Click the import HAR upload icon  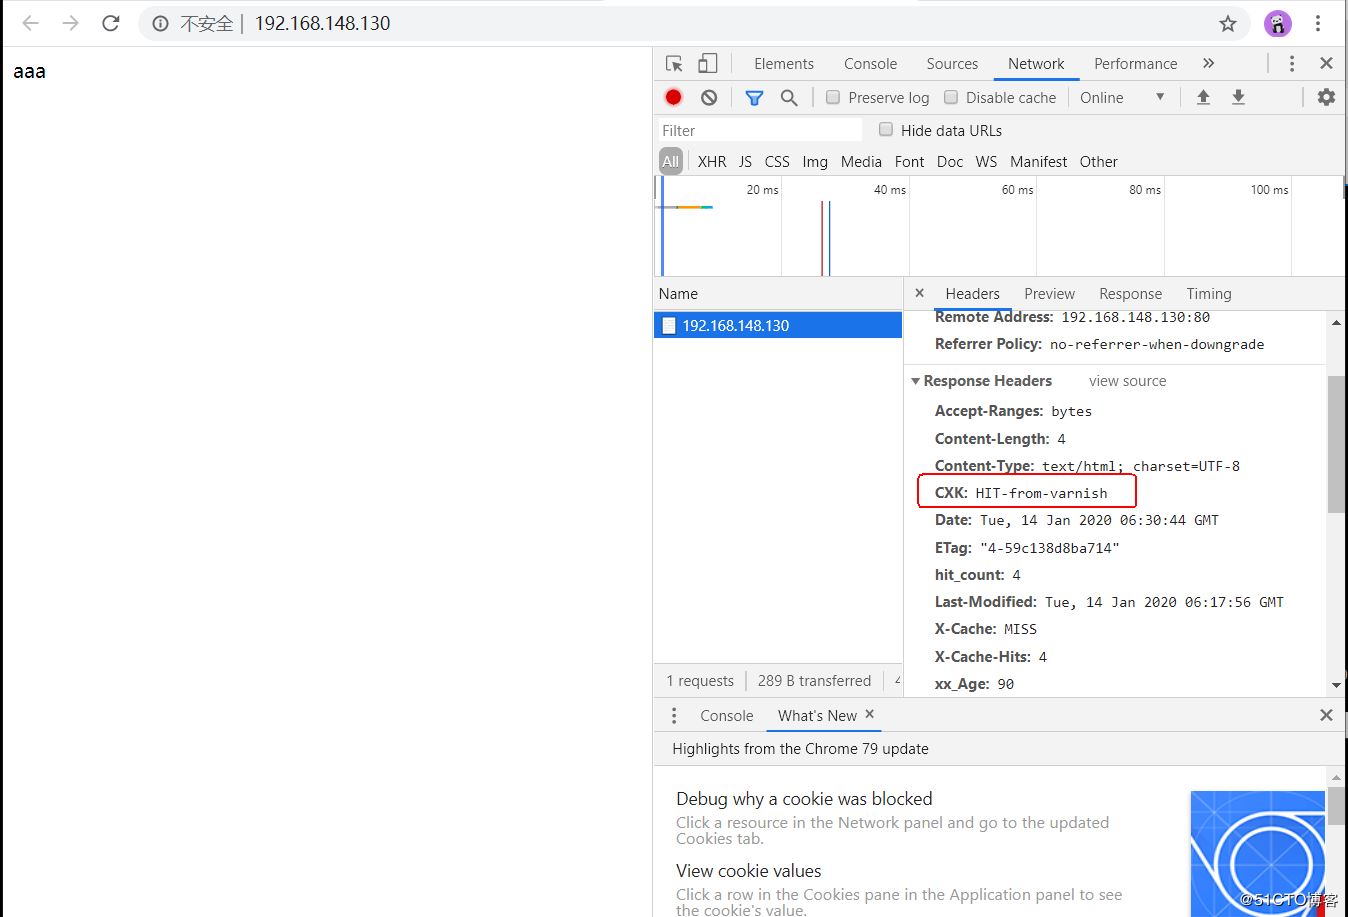point(1203,97)
